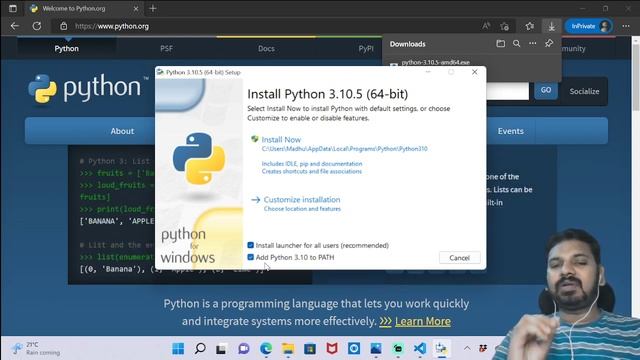640x360 pixels.
Task: Open the PSF top nav tab
Action: [x=166, y=49]
